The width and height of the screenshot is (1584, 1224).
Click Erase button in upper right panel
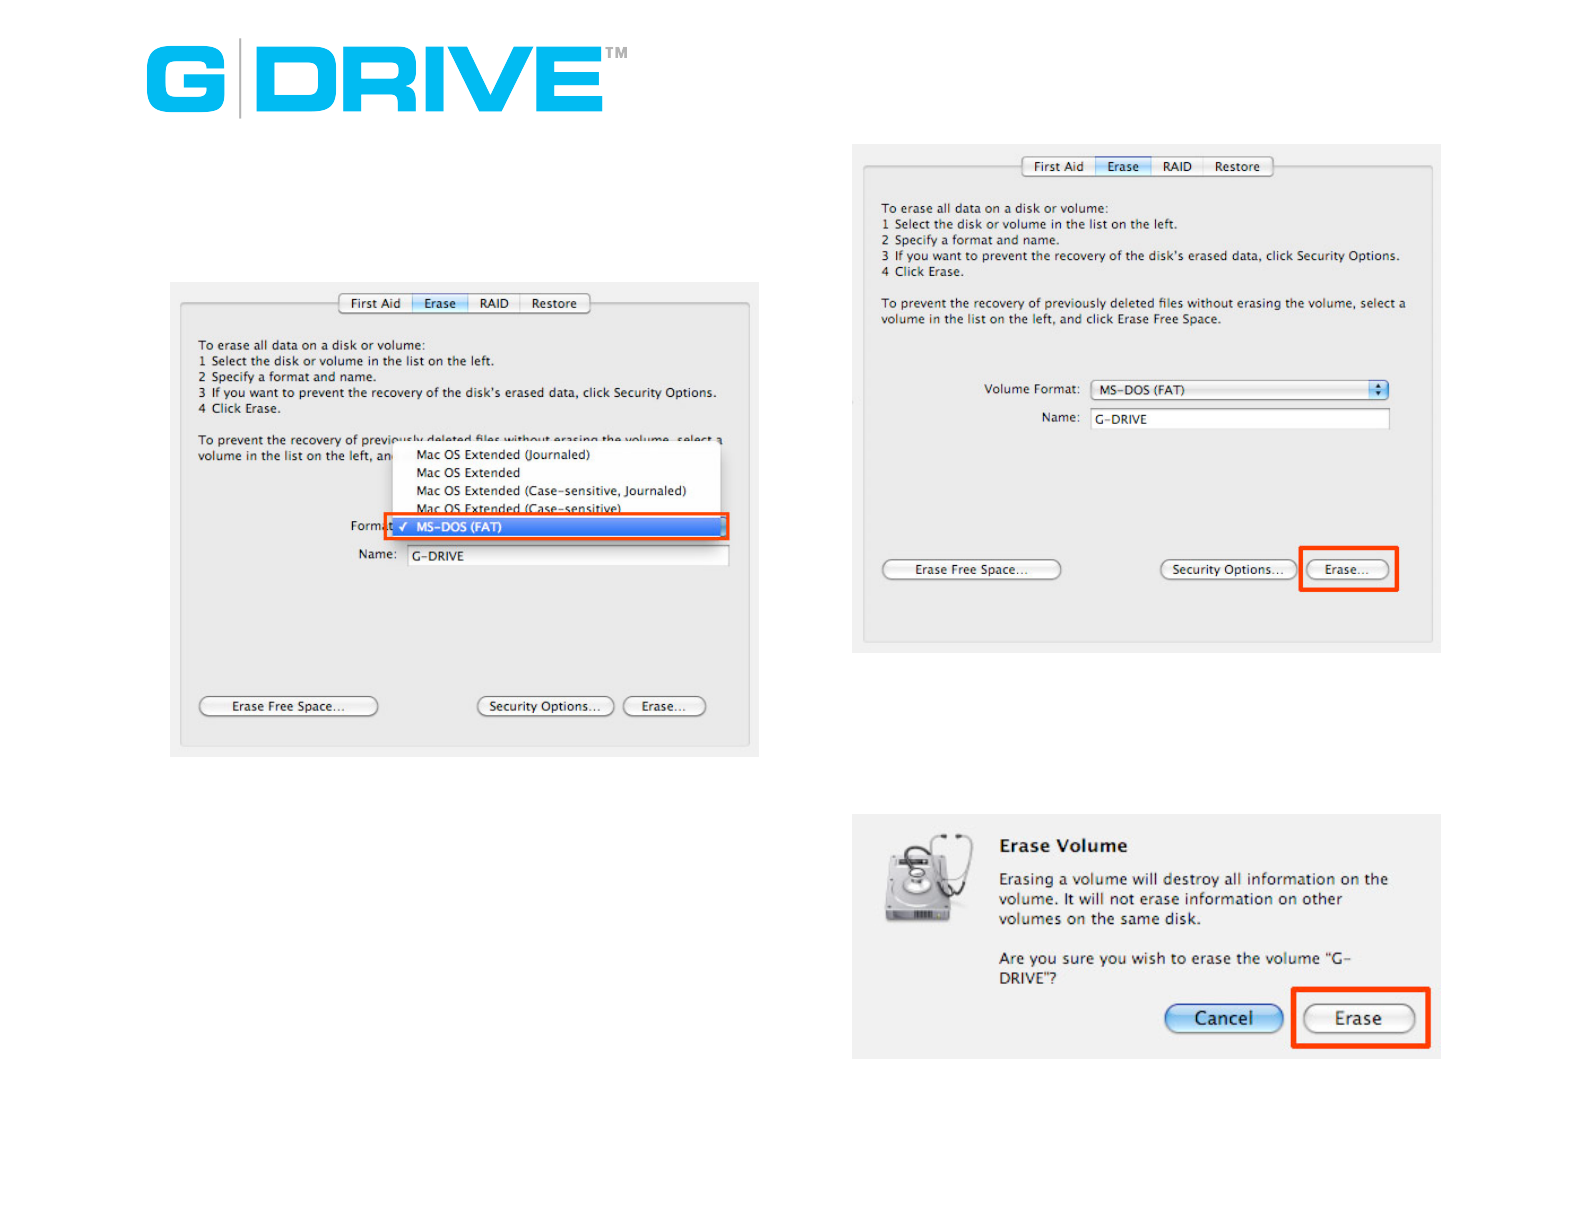[1347, 570]
